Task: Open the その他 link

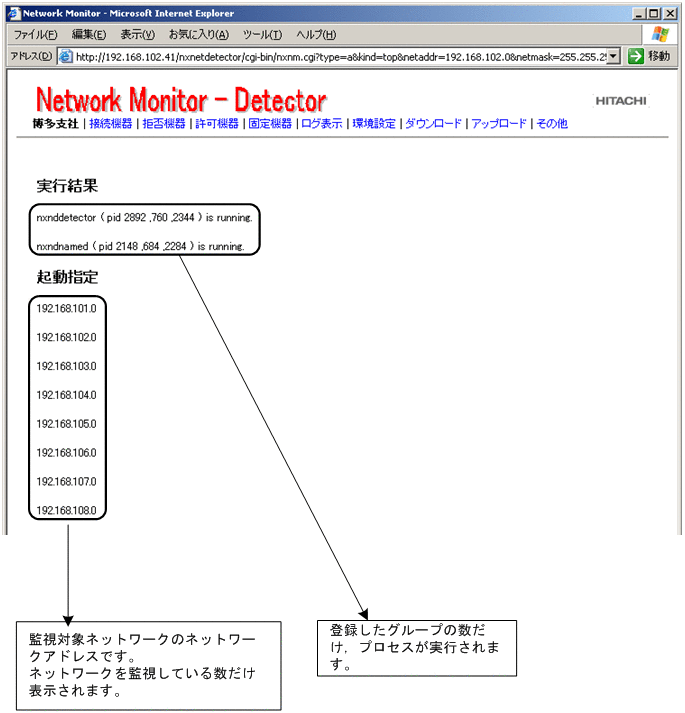Action: 552,124
